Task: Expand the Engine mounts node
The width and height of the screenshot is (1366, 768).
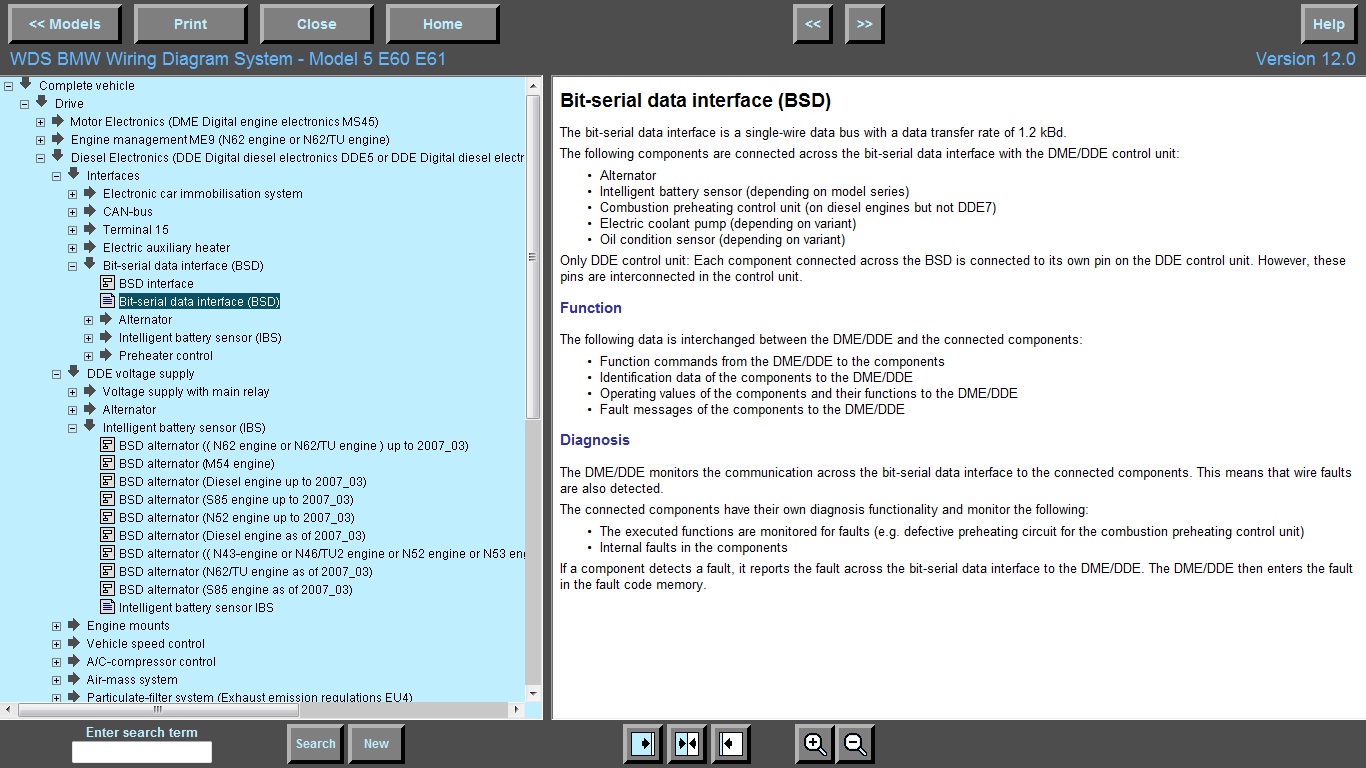Action: (x=57, y=626)
